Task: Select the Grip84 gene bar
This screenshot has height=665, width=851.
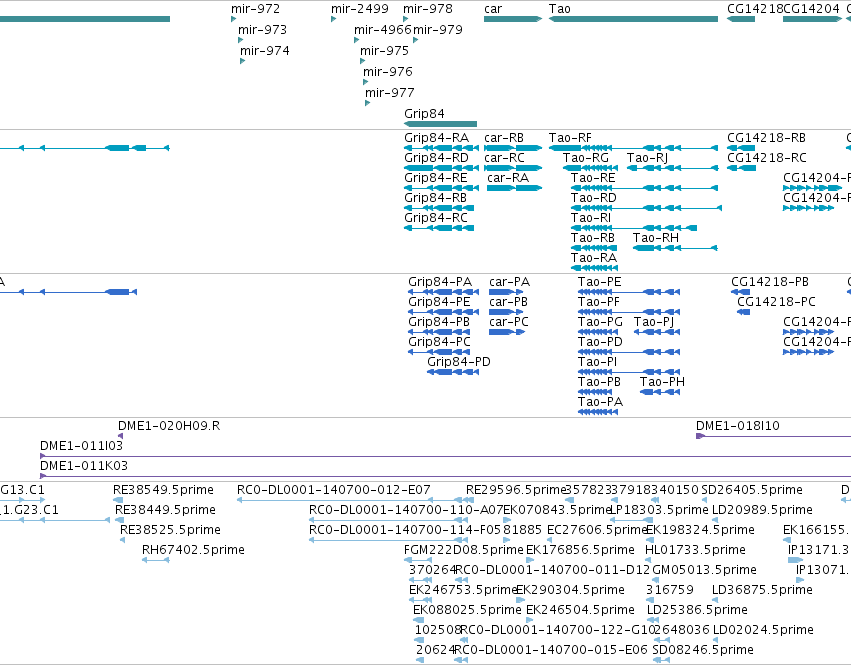Action: (440, 124)
